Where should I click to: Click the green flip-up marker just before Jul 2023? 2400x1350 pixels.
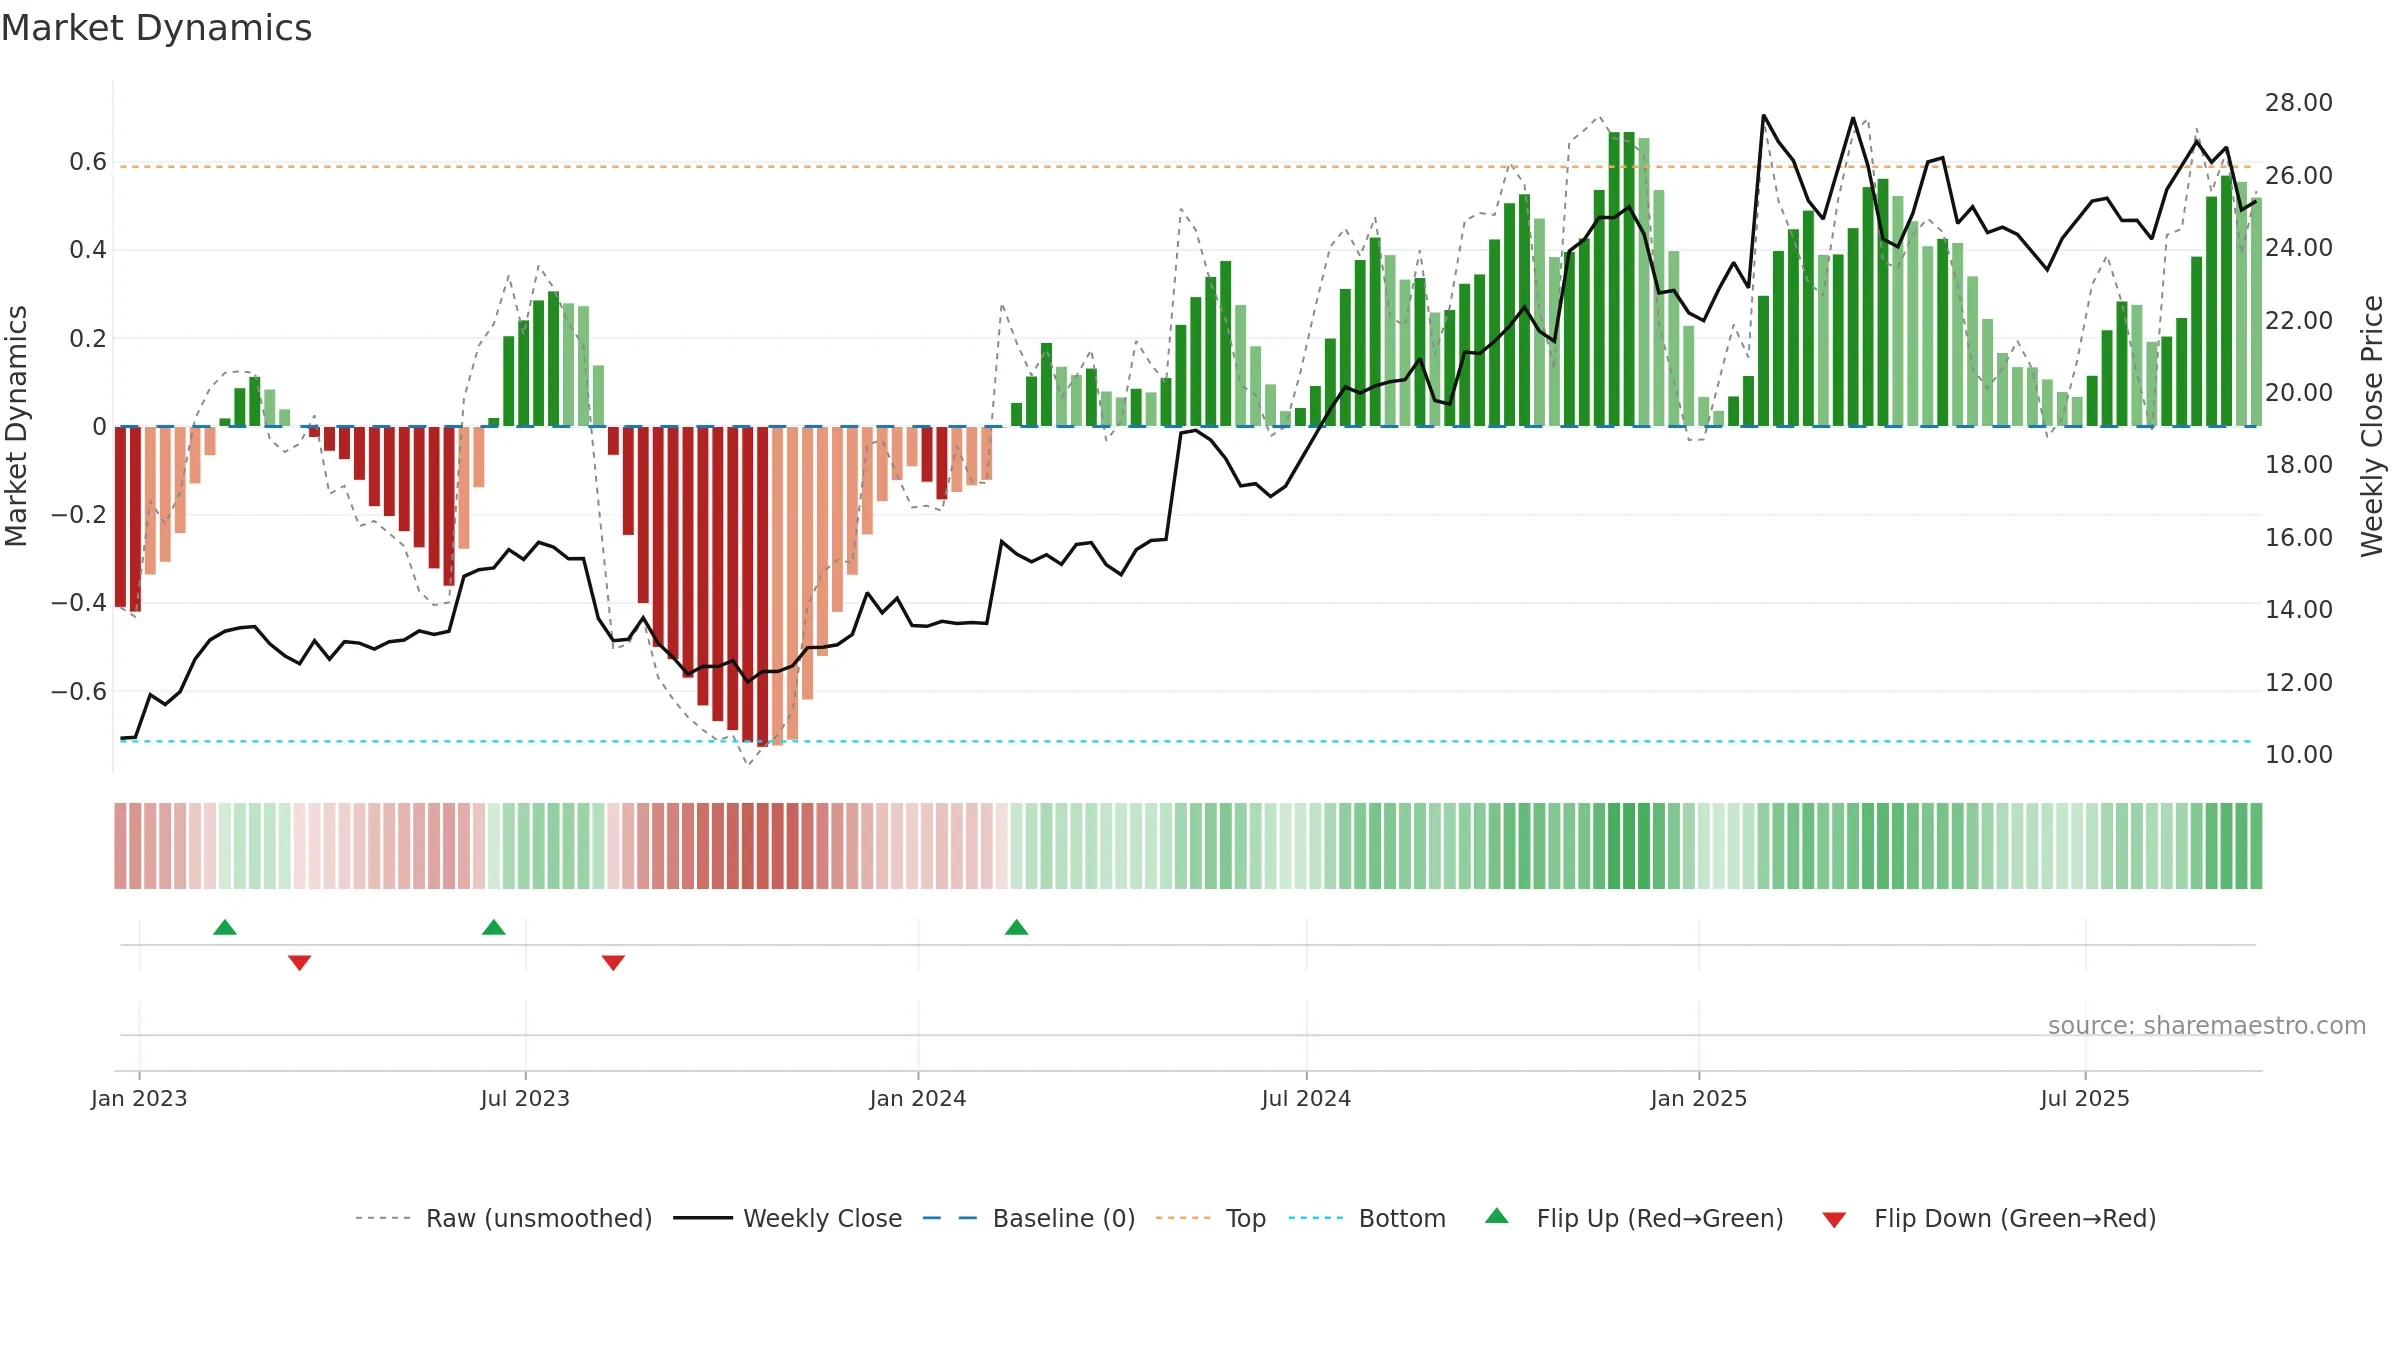pyautogui.click(x=494, y=927)
